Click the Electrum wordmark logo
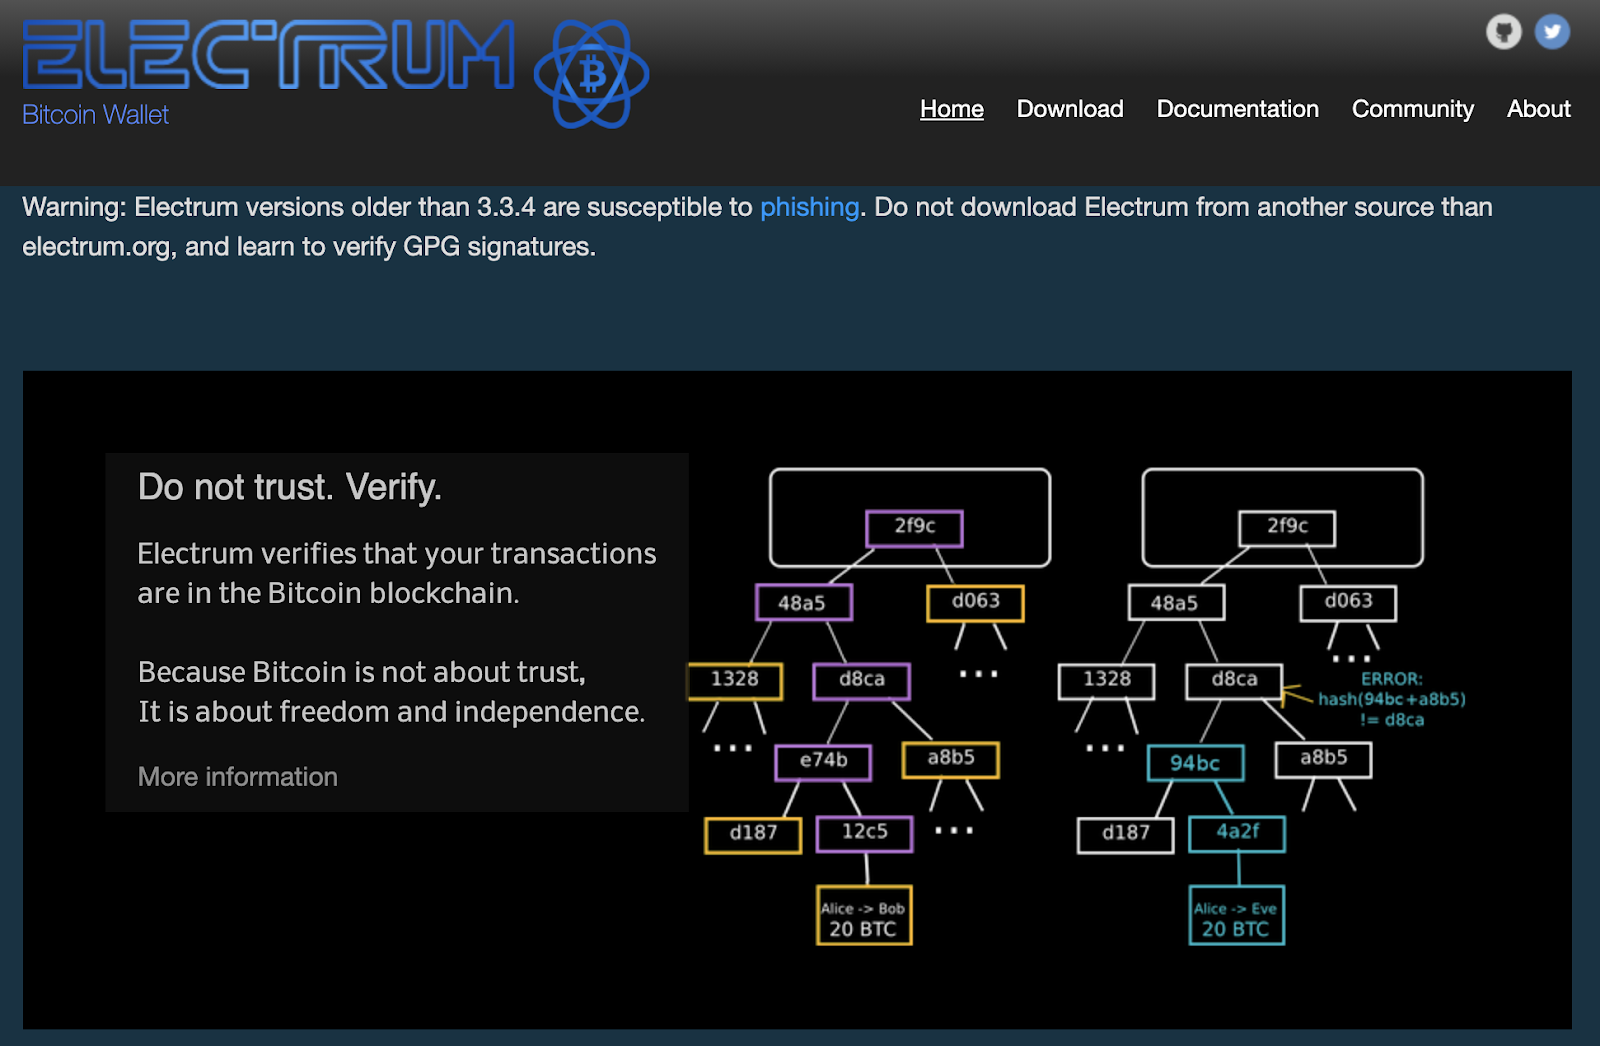 click(268, 56)
